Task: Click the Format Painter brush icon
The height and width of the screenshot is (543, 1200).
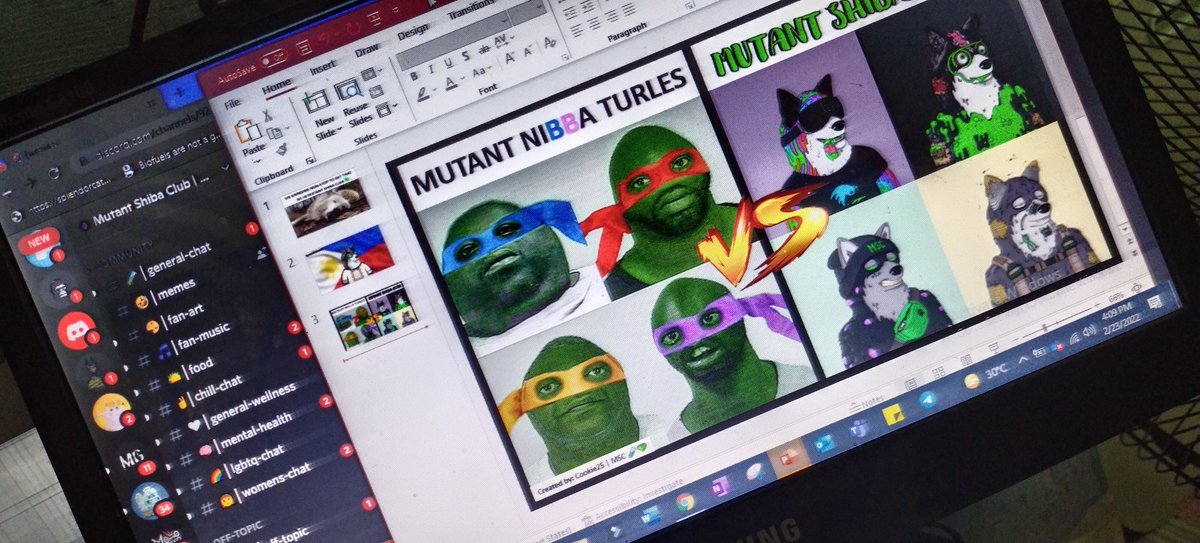Action: click(283, 148)
